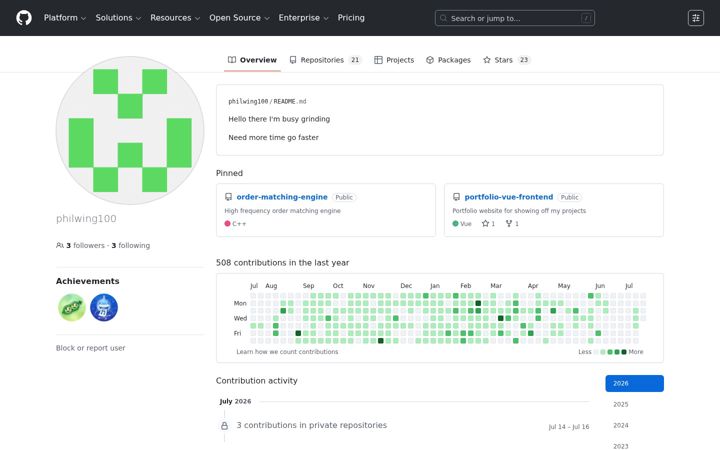Click the 'Hello there I'm busy grinding' text
720x450 pixels.
[x=279, y=119]
